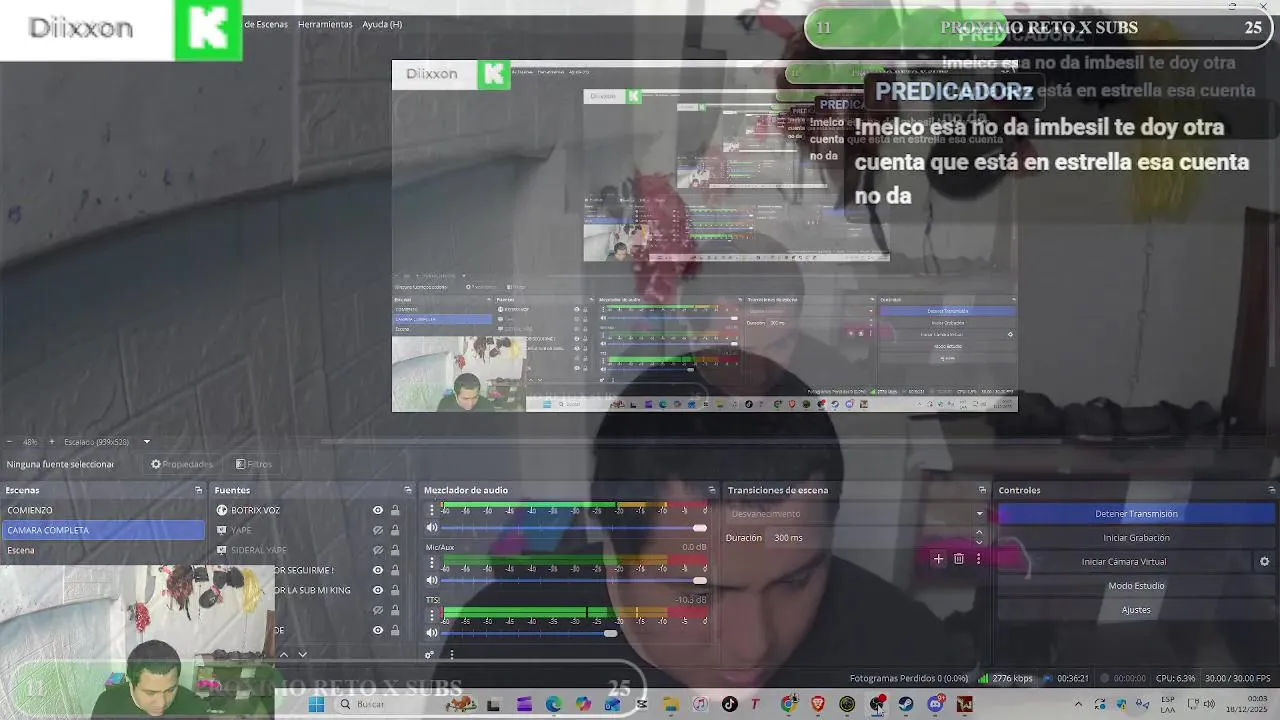Open Steam from the Windows taskbar

[x=905, y=704]
